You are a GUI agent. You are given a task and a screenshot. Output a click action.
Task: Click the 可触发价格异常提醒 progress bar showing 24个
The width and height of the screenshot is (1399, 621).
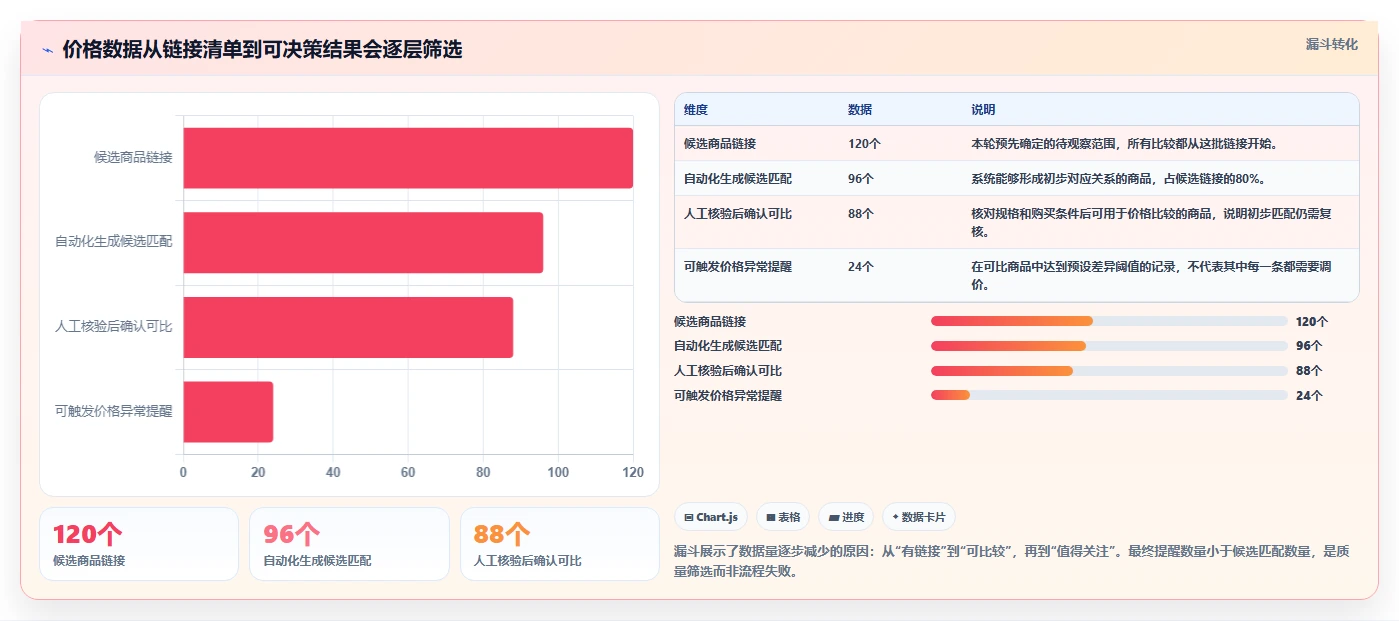(1109, 395)
